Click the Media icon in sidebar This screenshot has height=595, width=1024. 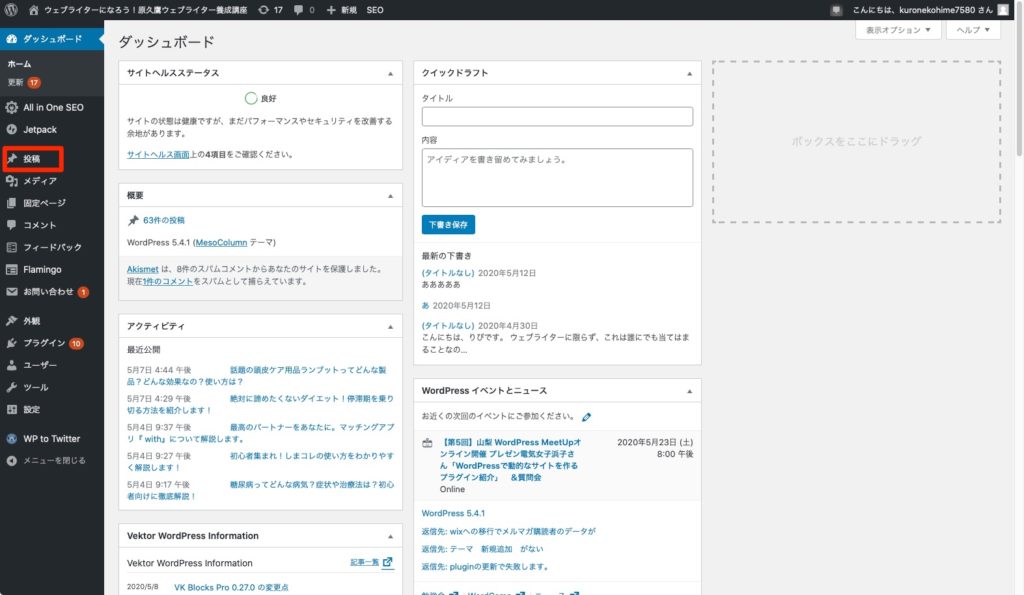tap(11, 181)
